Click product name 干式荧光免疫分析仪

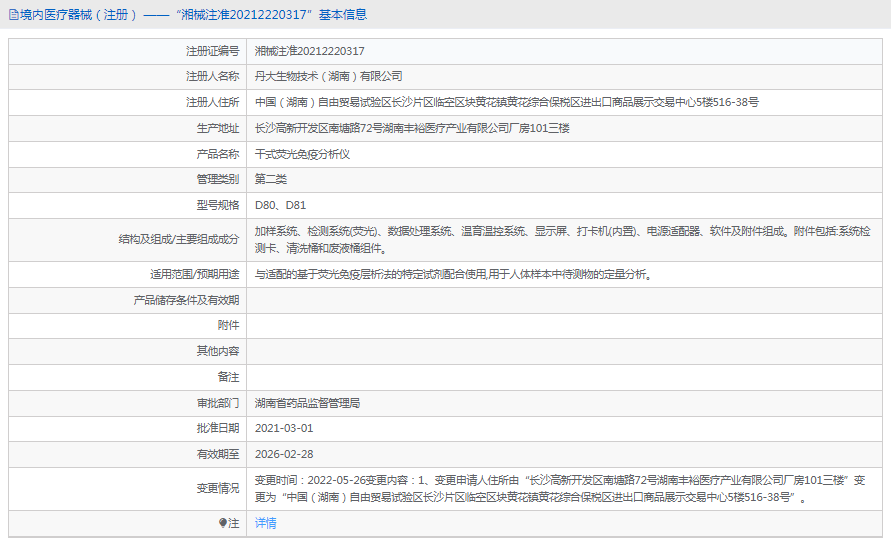(302, 154)
